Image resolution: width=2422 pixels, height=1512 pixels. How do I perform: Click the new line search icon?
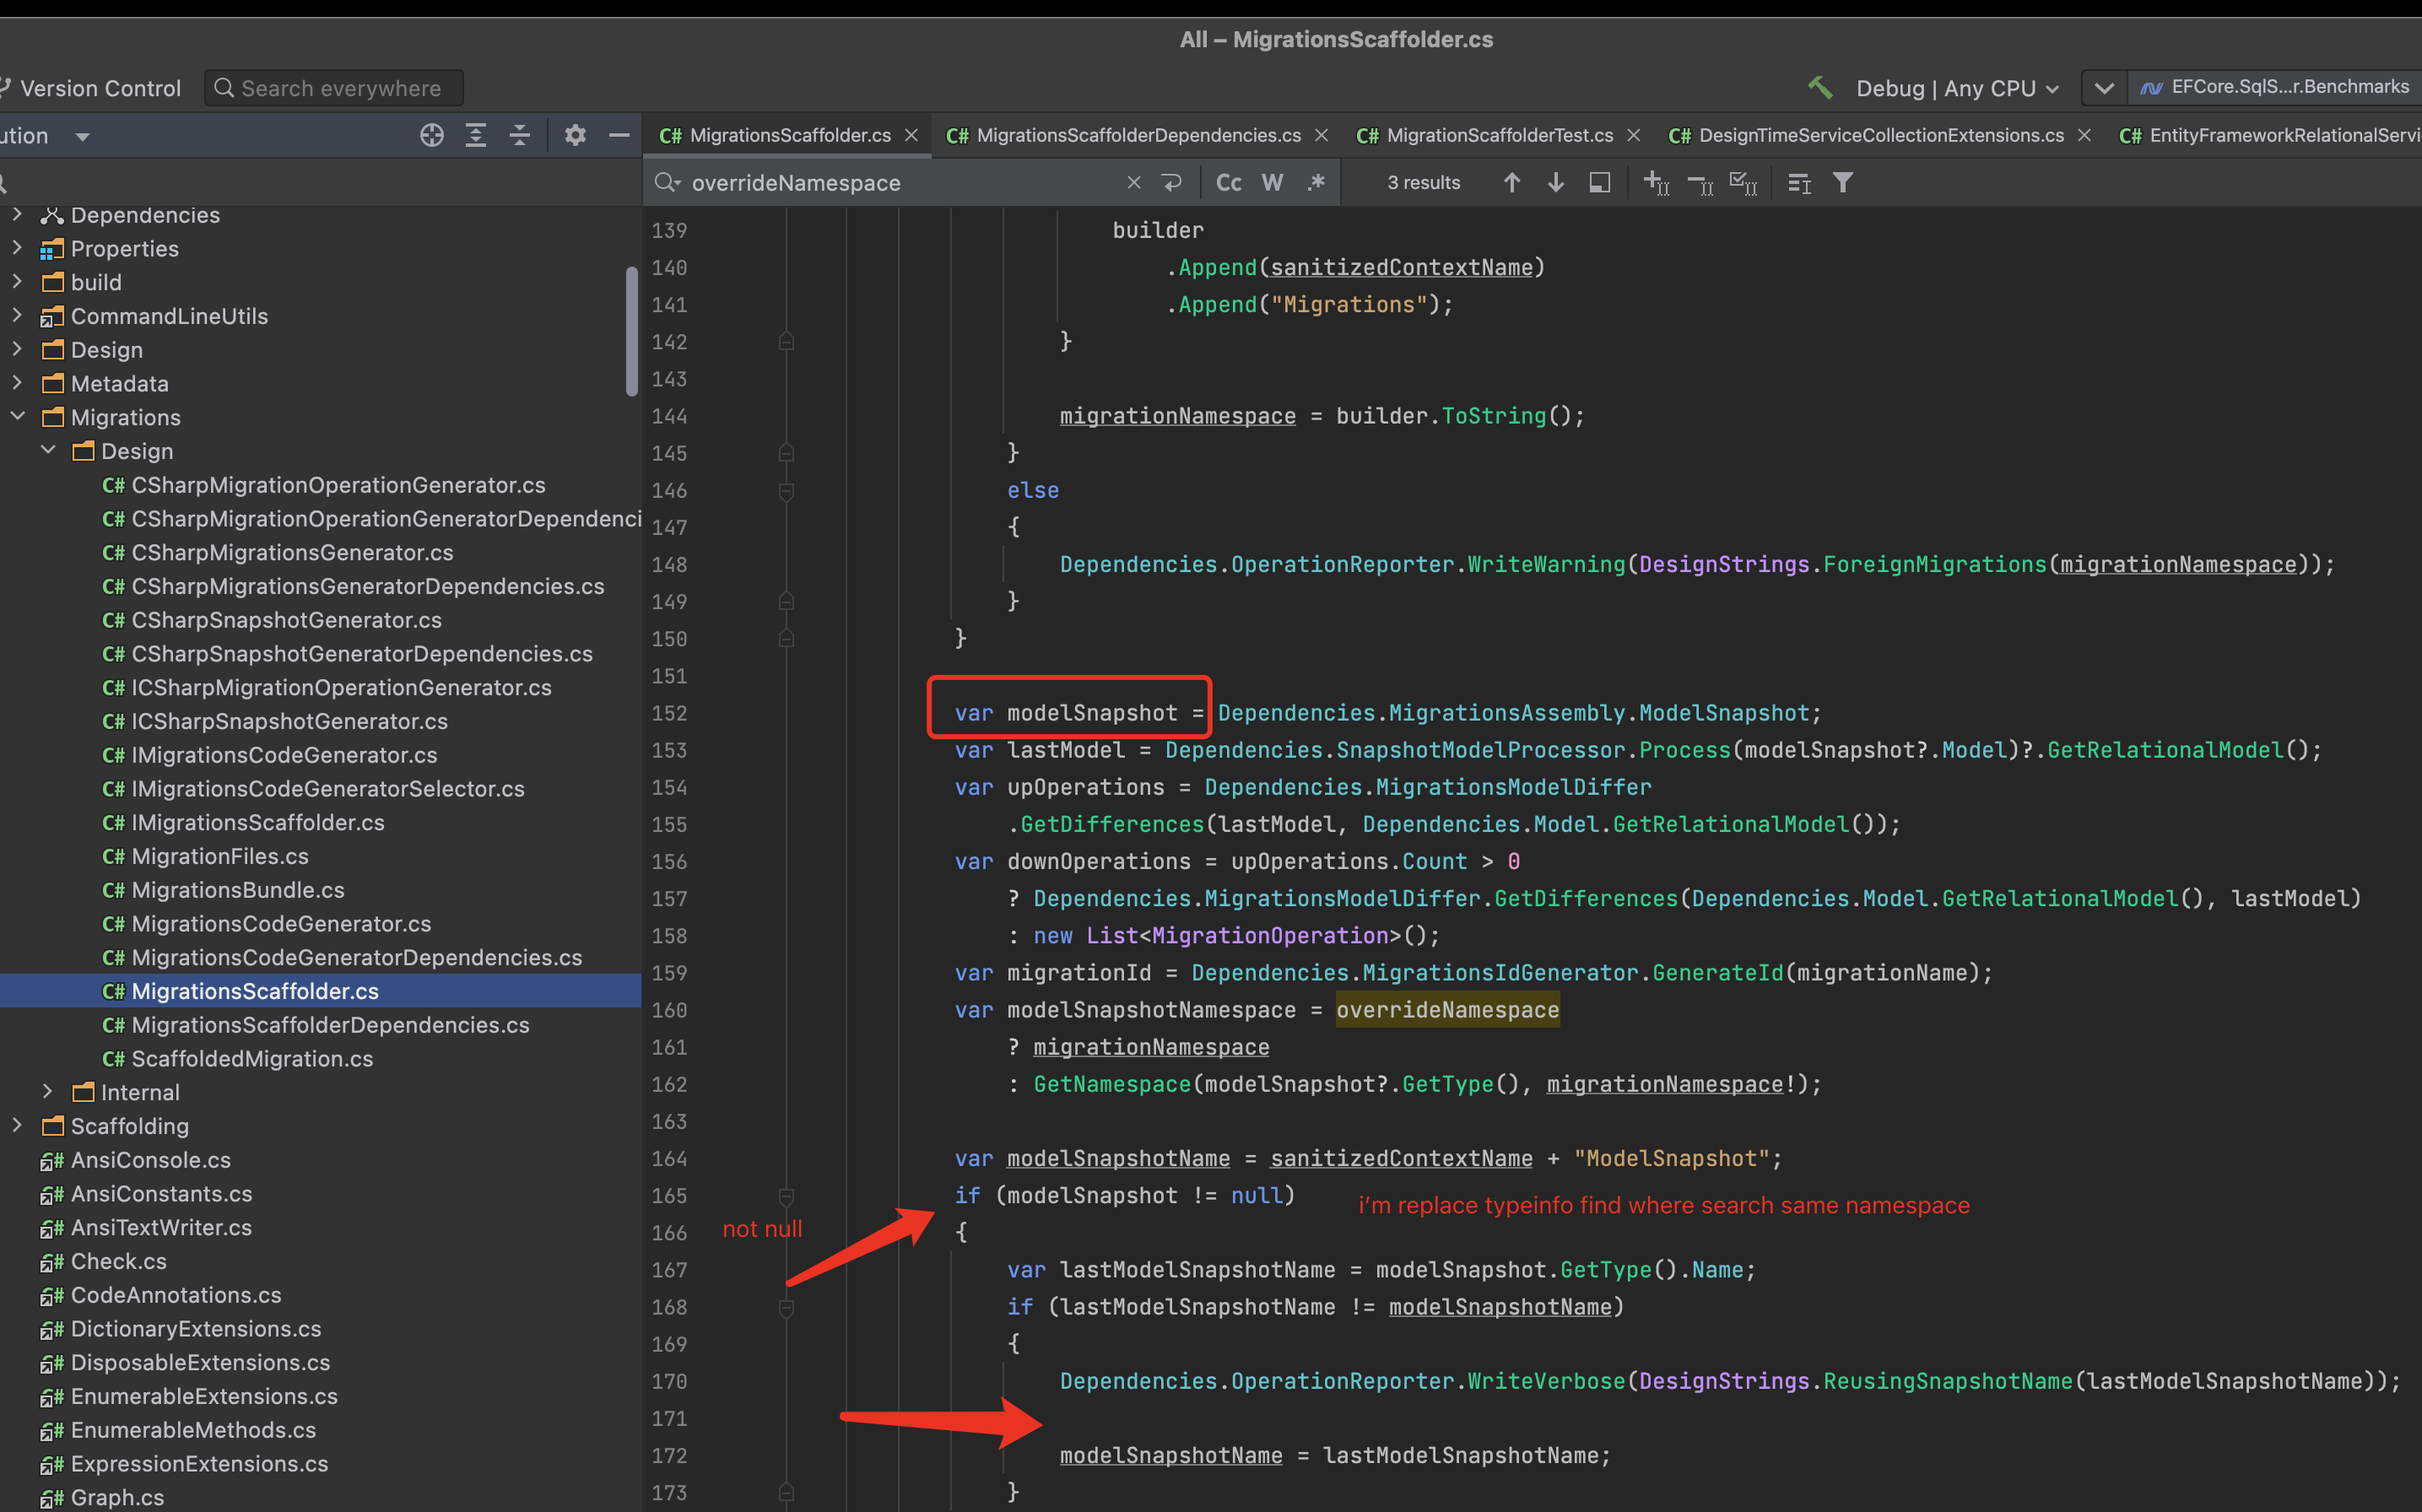(1172, 182)
